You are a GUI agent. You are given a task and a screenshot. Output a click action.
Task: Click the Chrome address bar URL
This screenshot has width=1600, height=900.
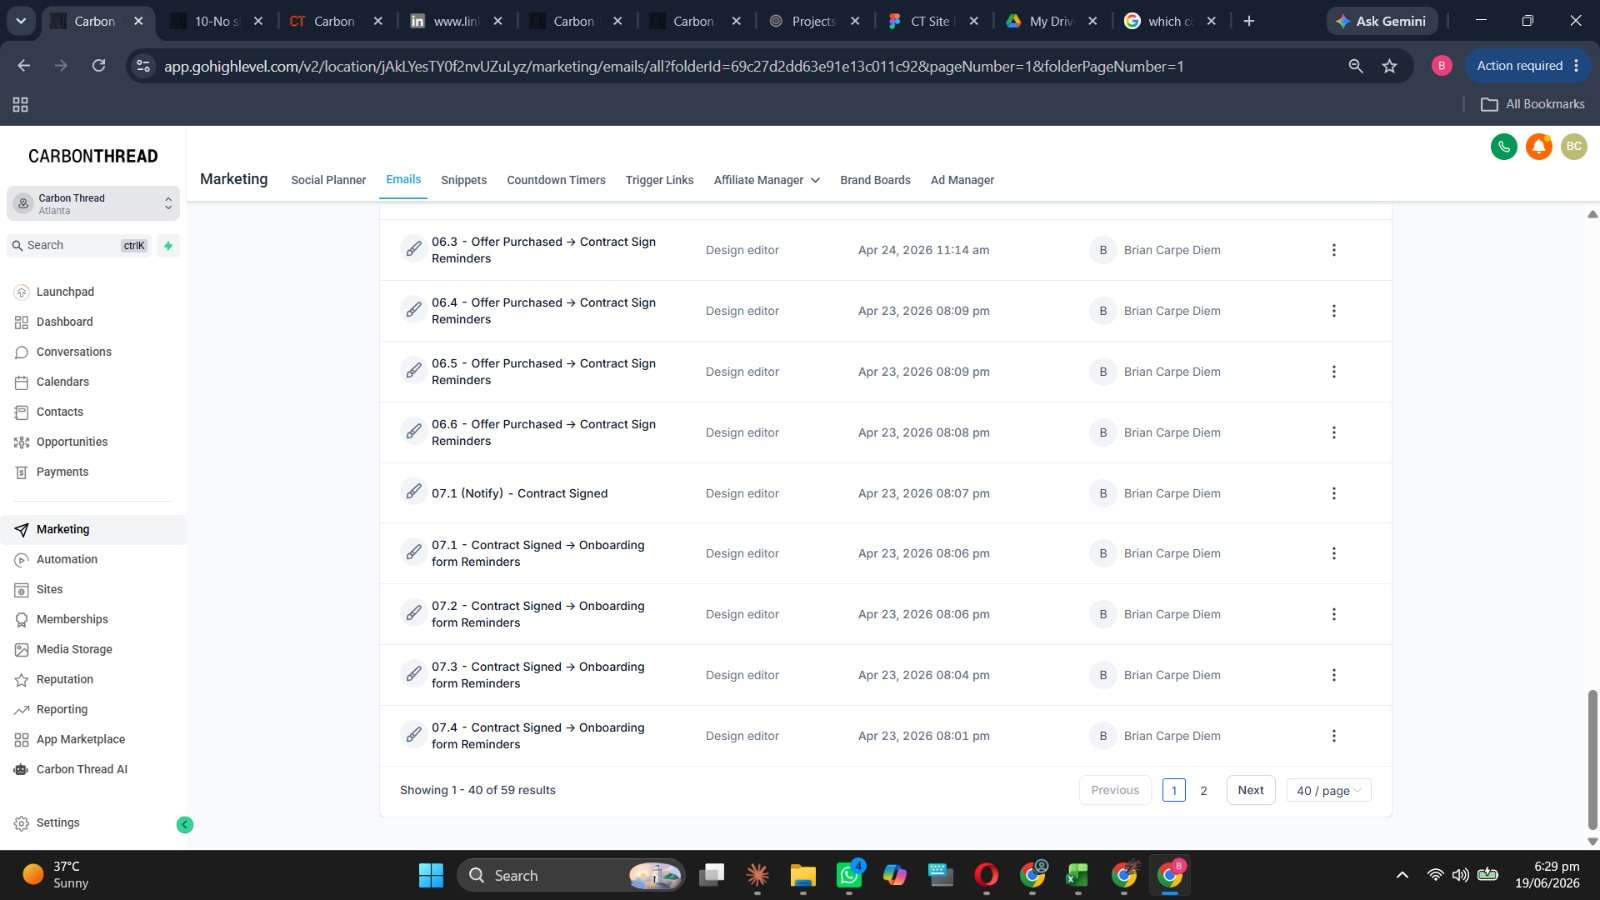coord(673,66)
